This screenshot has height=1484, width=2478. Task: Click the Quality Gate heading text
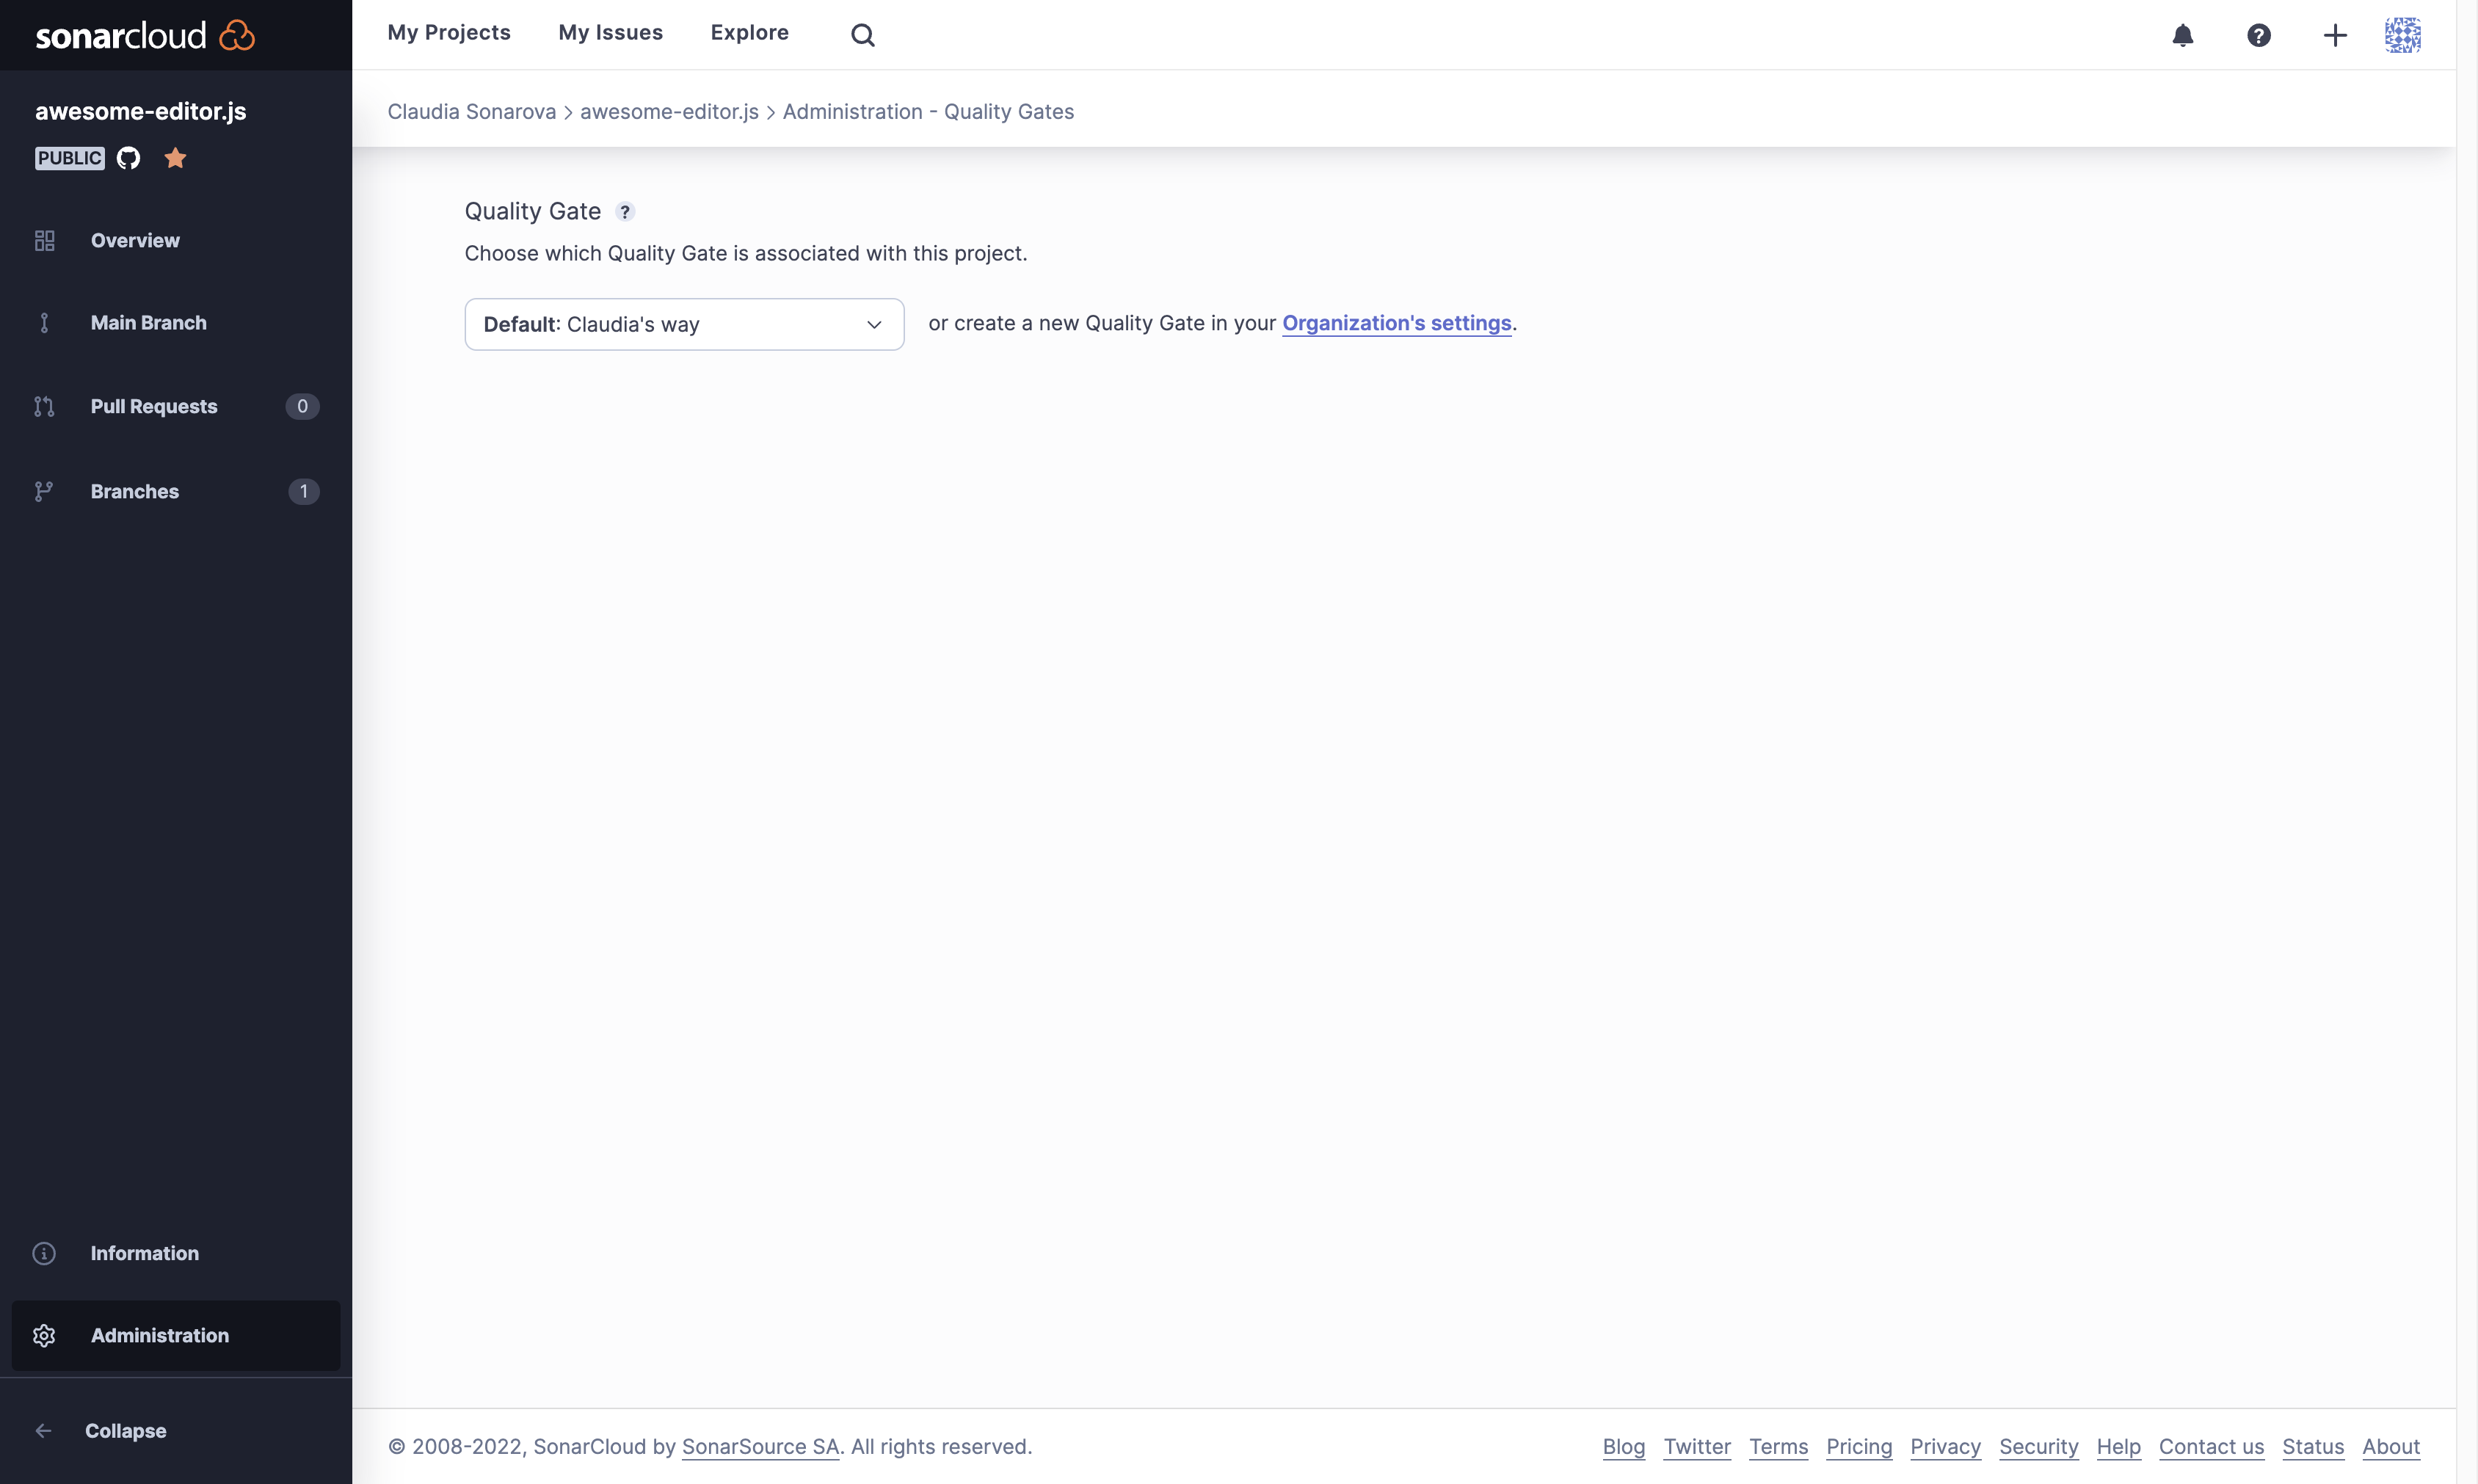tap(533, 211)
